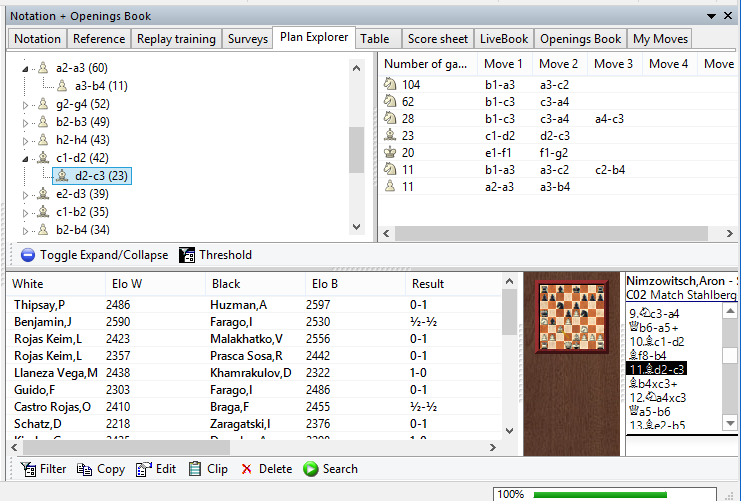Click the chessboard preview thumbnail
Viewport: 741px width, 501px height.
[572, 317]
